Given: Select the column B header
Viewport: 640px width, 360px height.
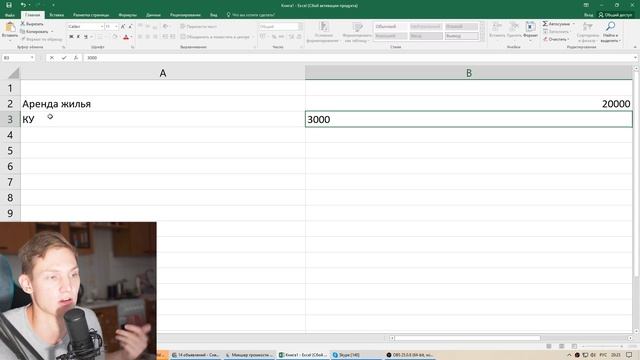Looking at the screenshot, I should (469, 73).
